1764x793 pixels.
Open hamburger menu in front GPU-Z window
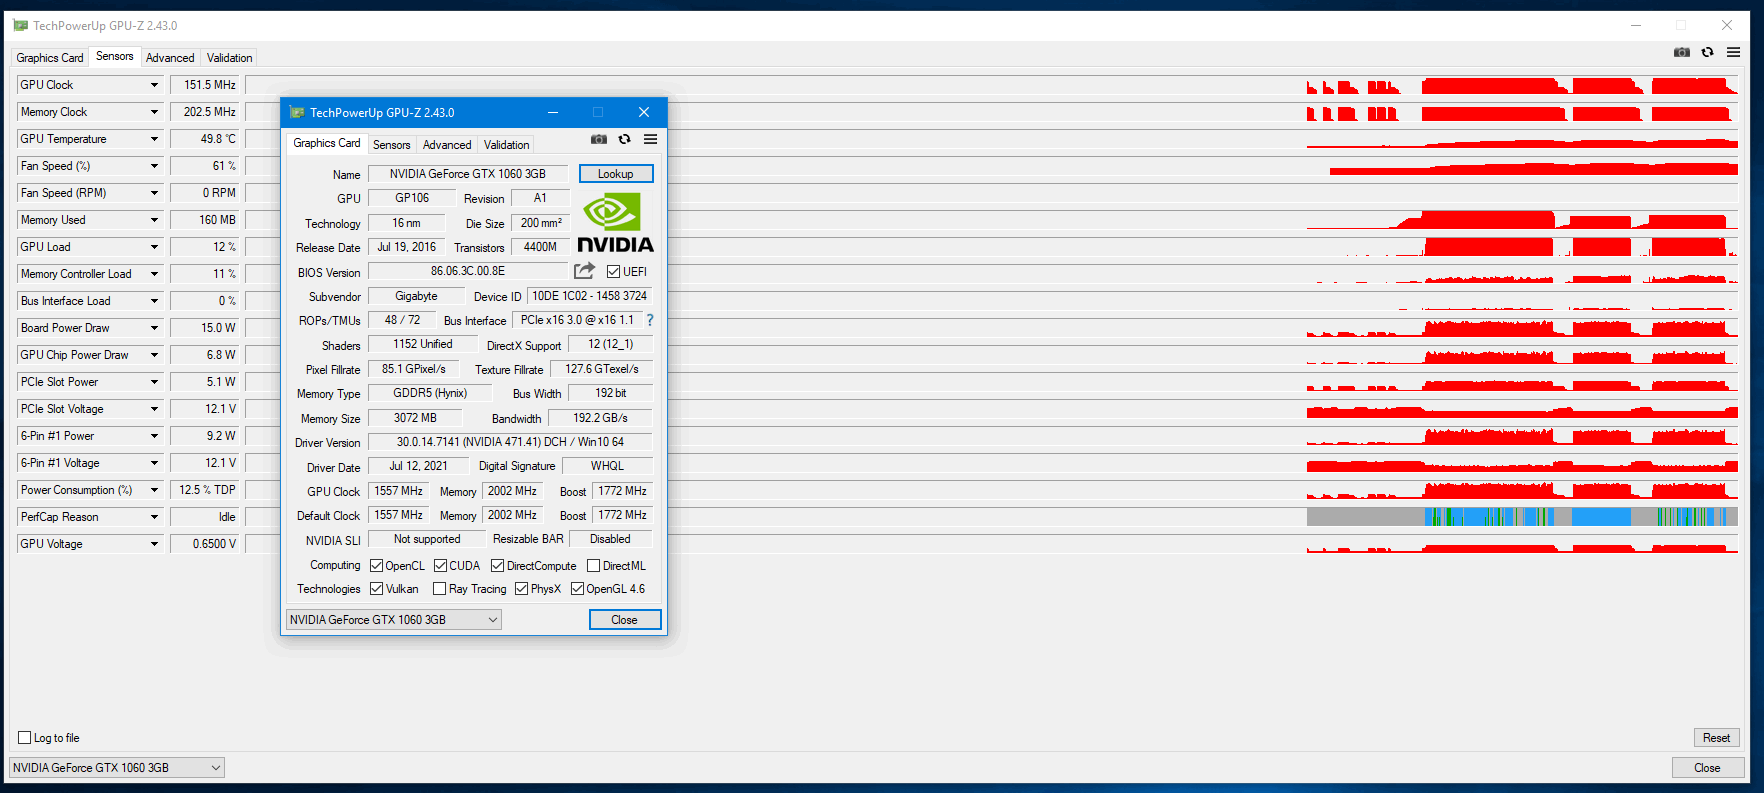(x=650, y=139)
